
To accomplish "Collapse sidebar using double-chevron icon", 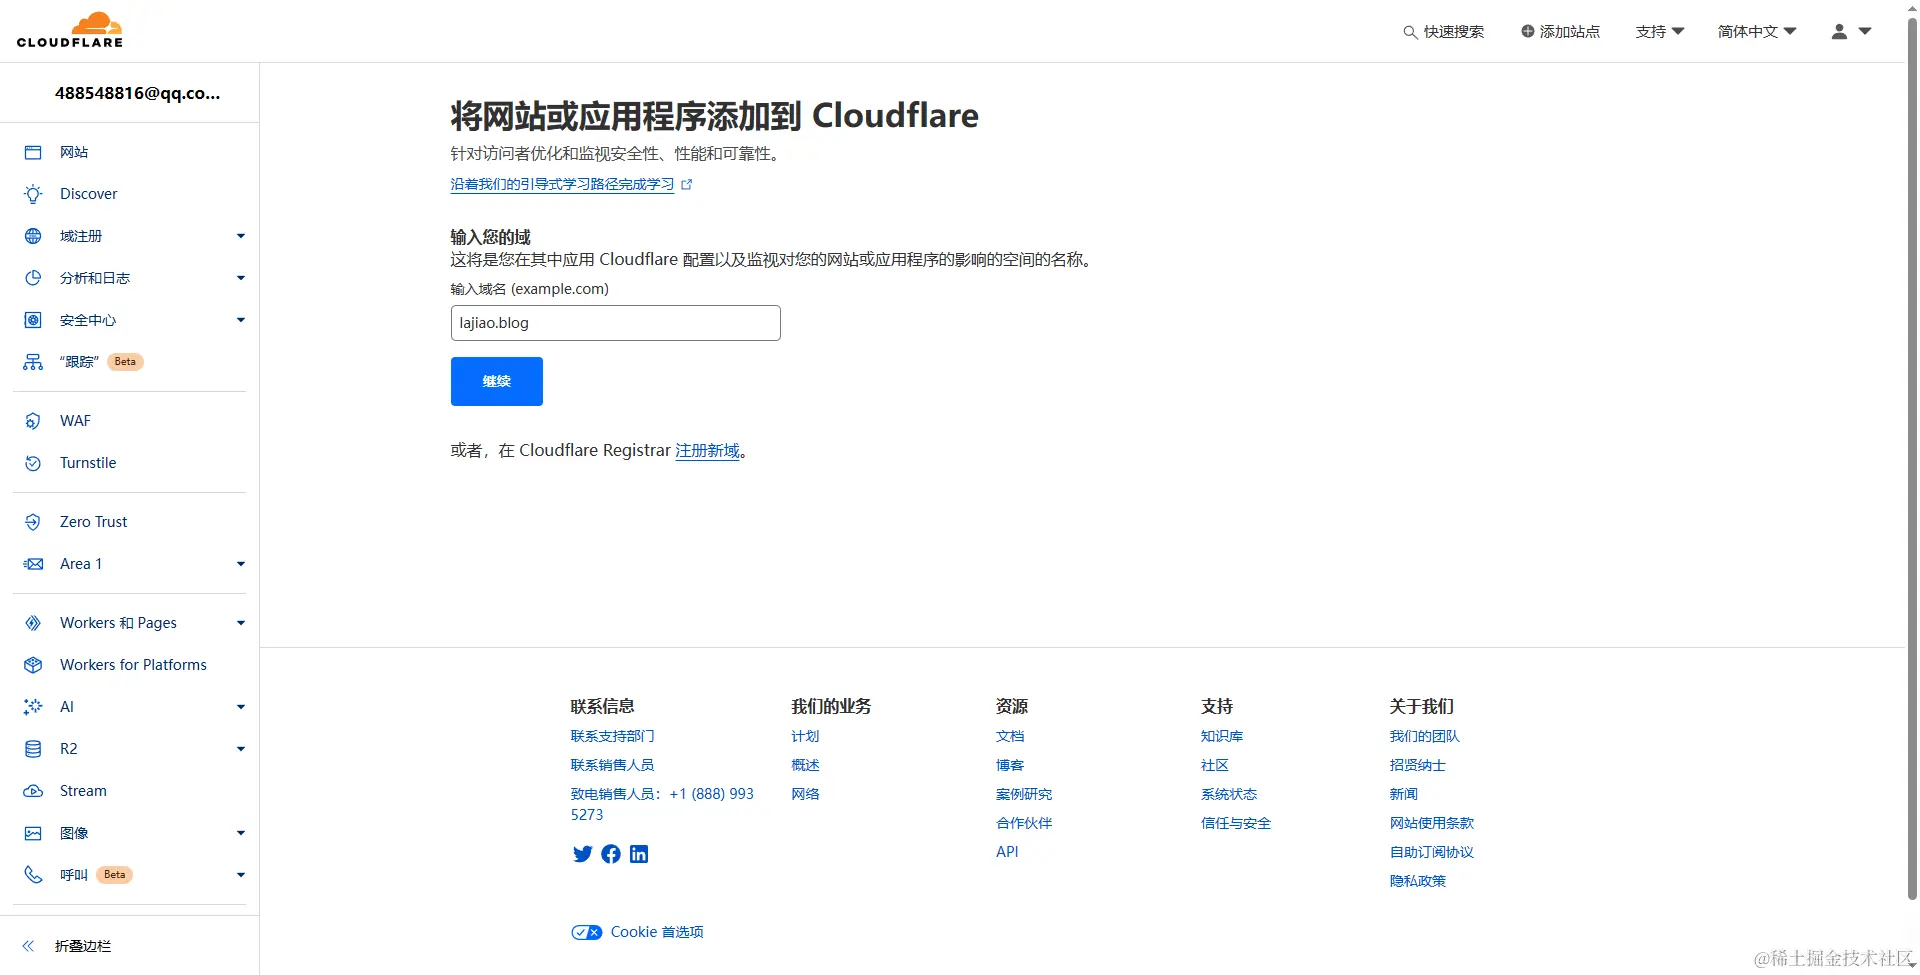I will (x=28, y=946).
